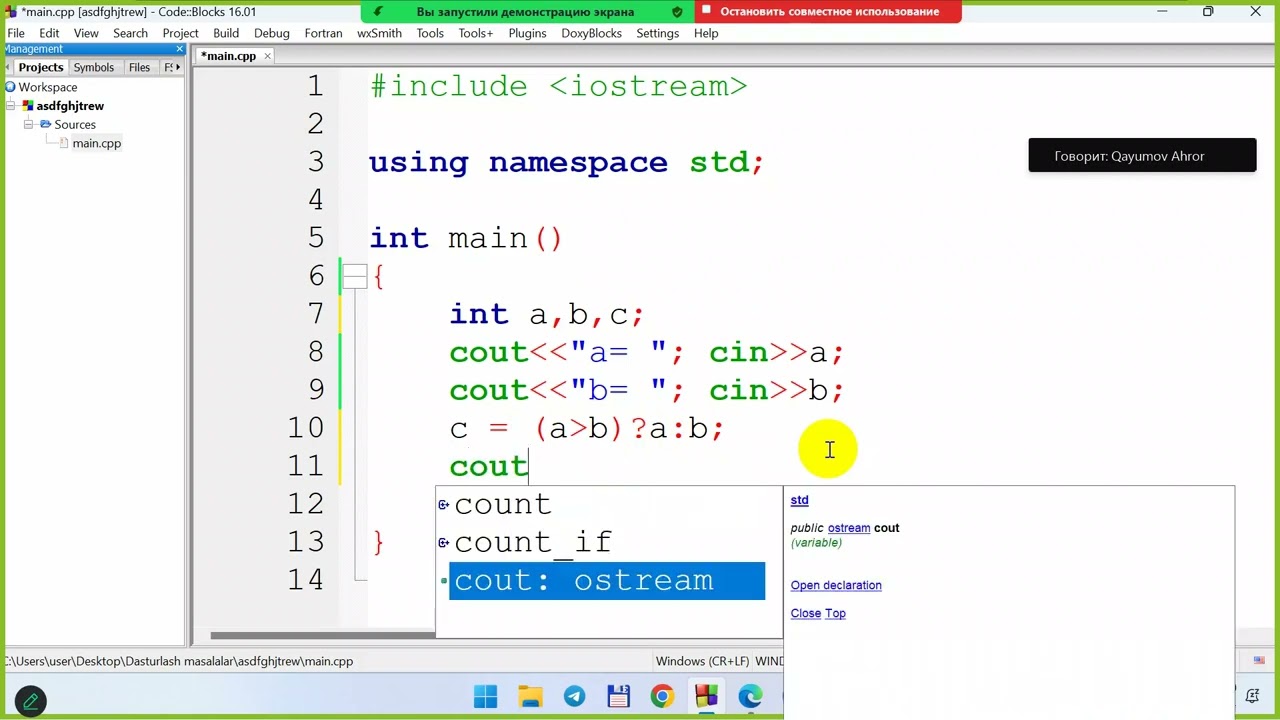Open the Build menu
The image size is (1280, 720).
pos(226,33)
